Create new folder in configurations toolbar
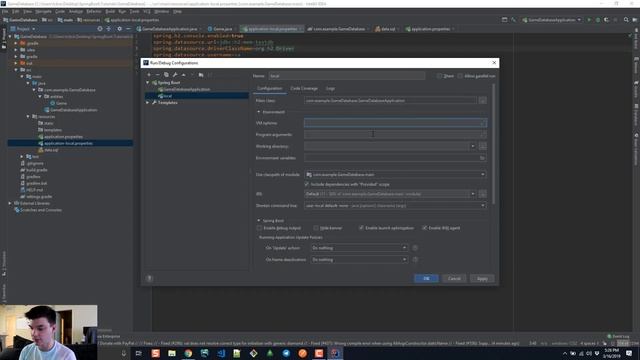The height and width of the screenshot is (360, 640). tap(201, 75)
